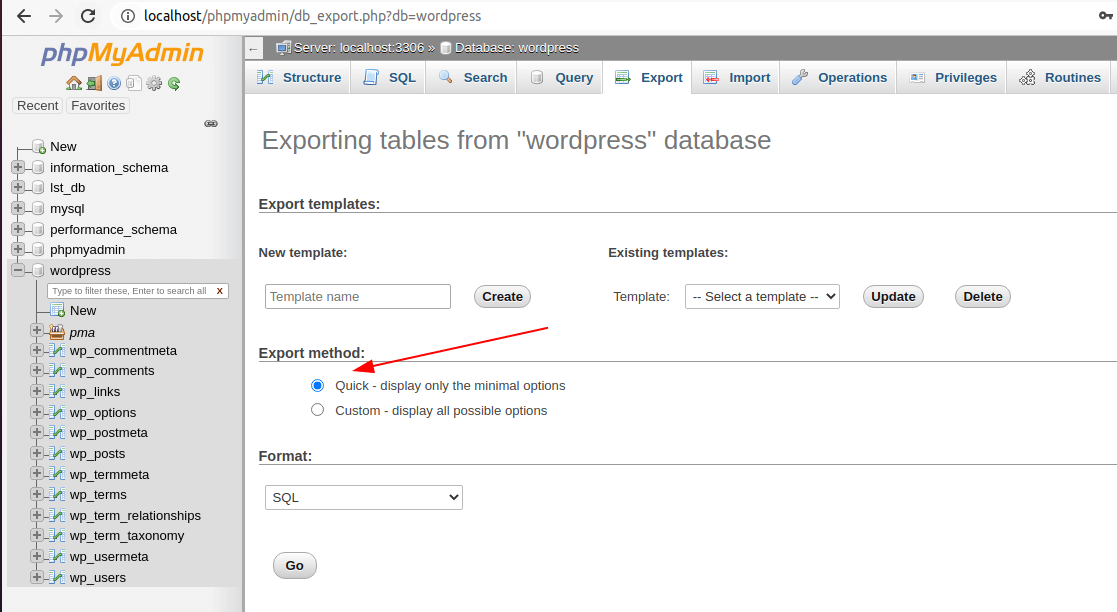Open the Search tab
The width and height of the screenshot is (1117, 612).
pos(472,78)
